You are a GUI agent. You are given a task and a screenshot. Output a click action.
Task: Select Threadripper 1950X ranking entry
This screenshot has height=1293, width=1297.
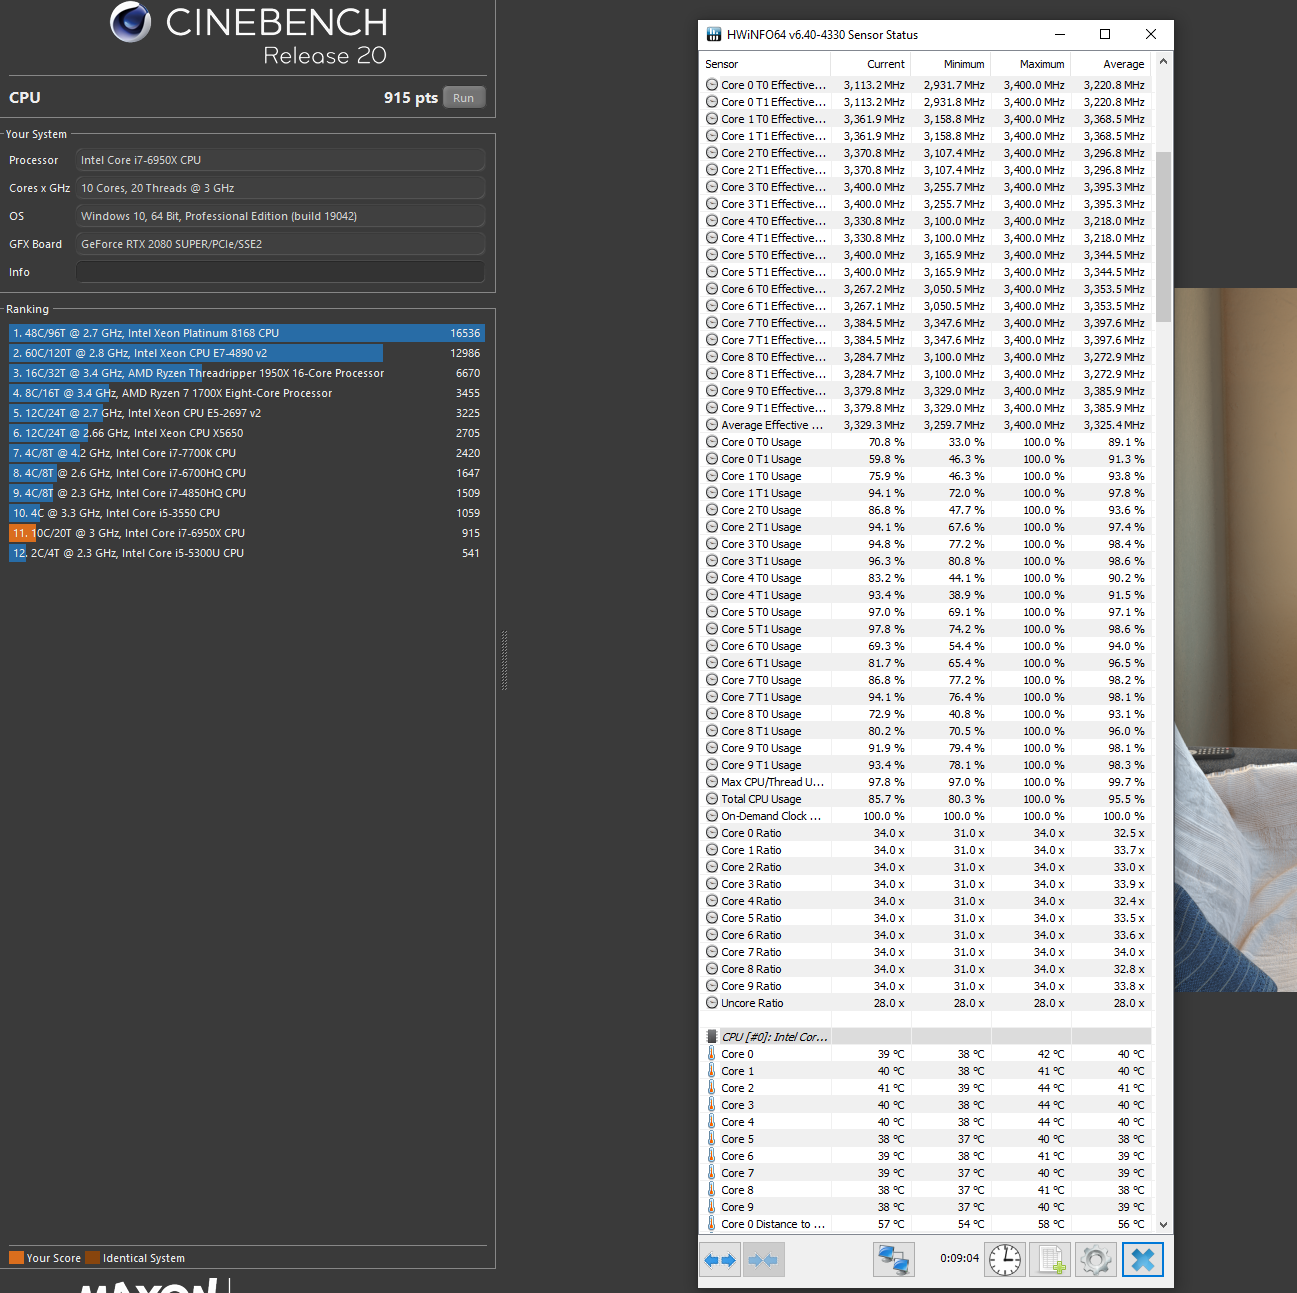(x=247, y=373)
